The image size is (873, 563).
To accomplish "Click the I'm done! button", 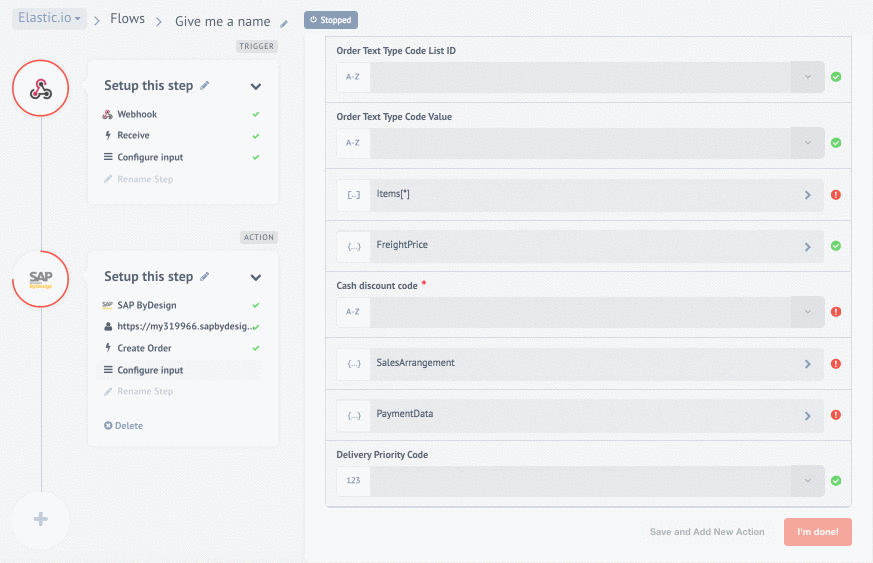I will (x=817, y=532).
